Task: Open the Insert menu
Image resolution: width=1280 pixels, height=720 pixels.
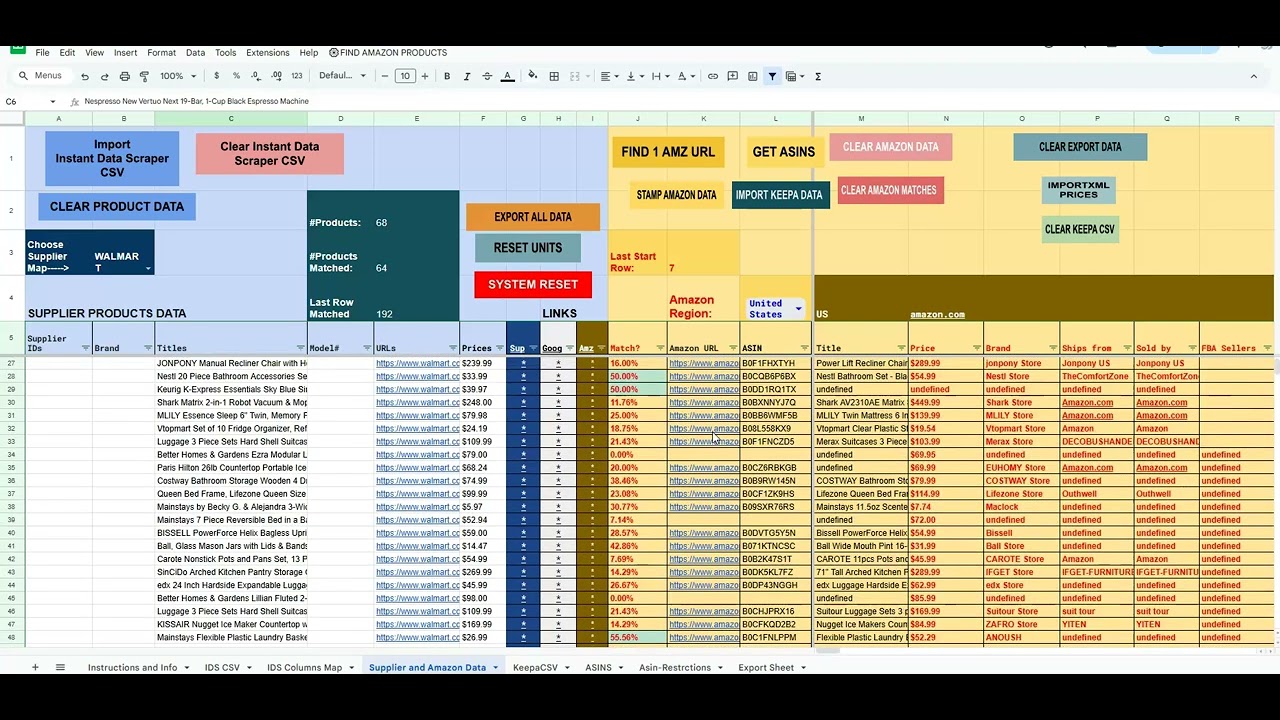Action: coord(125,53)
